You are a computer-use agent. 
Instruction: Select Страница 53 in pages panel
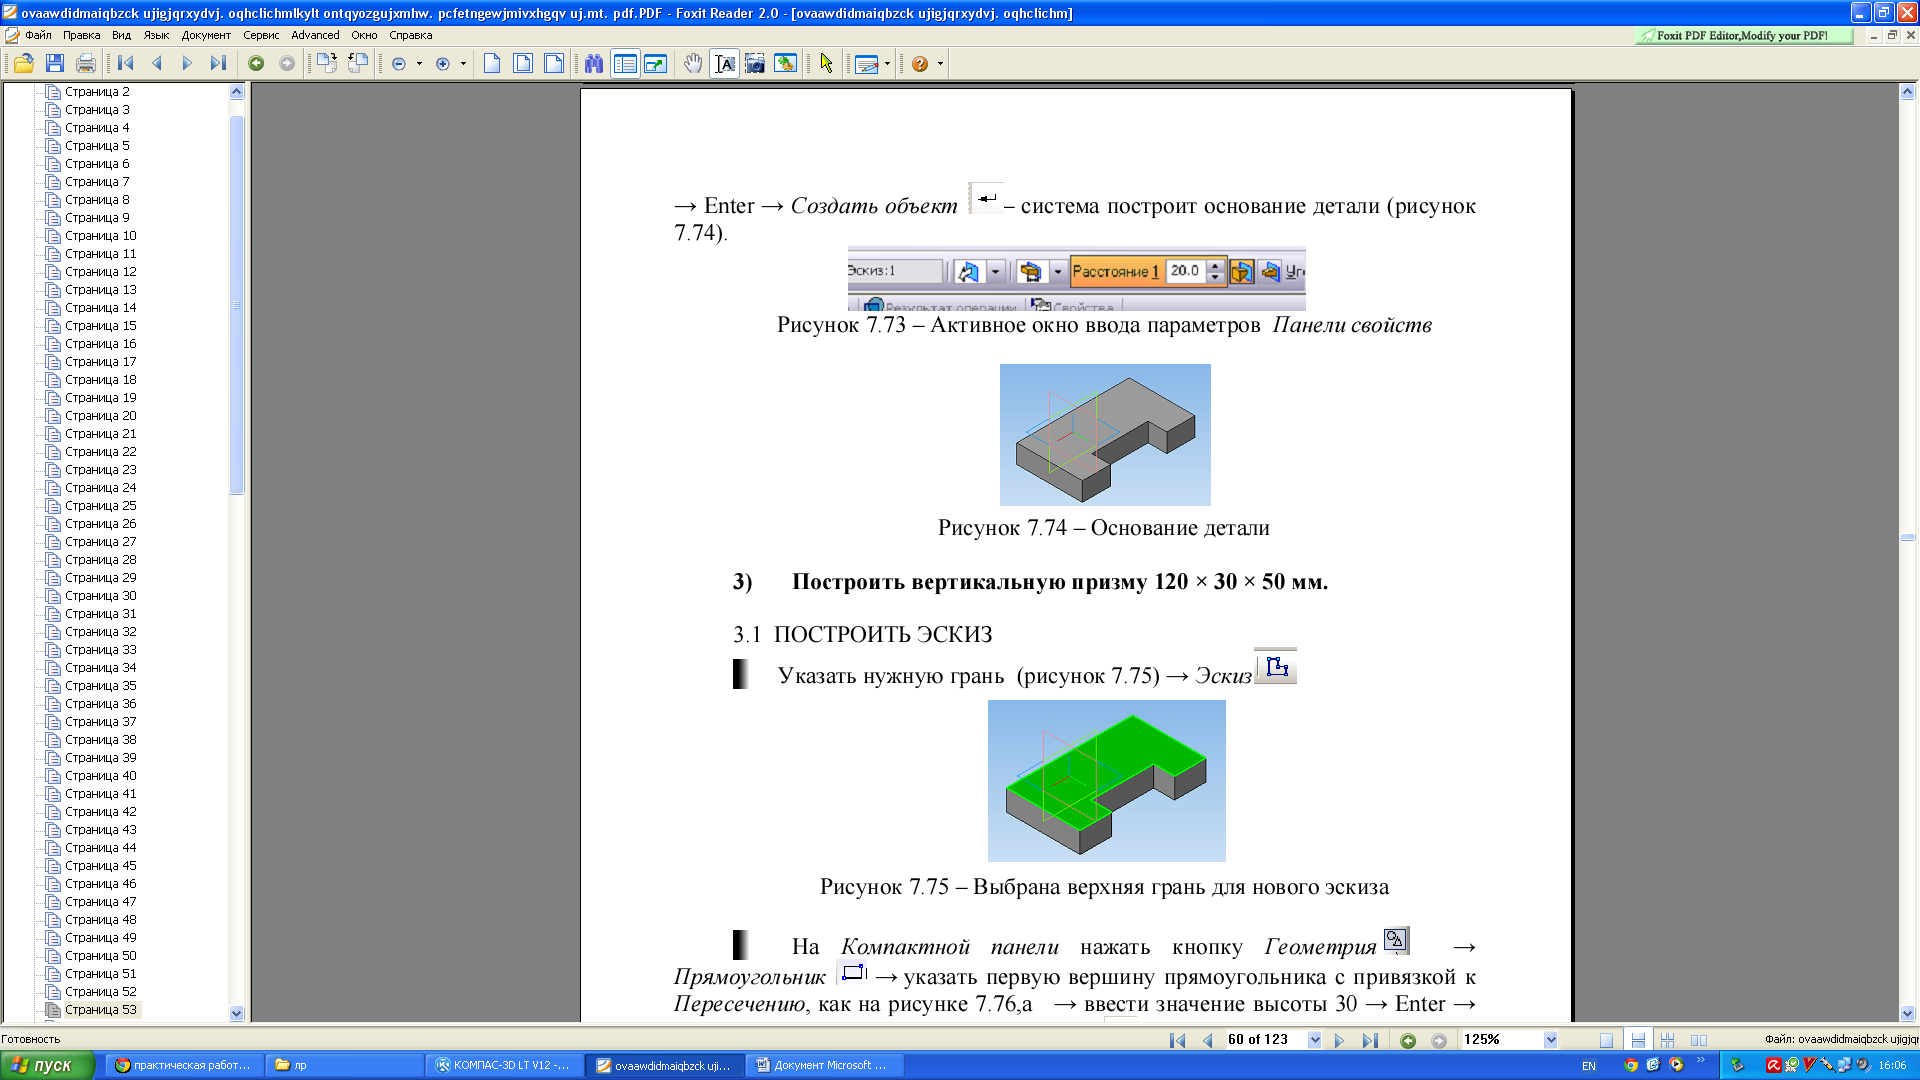[x=100, y=1010]
